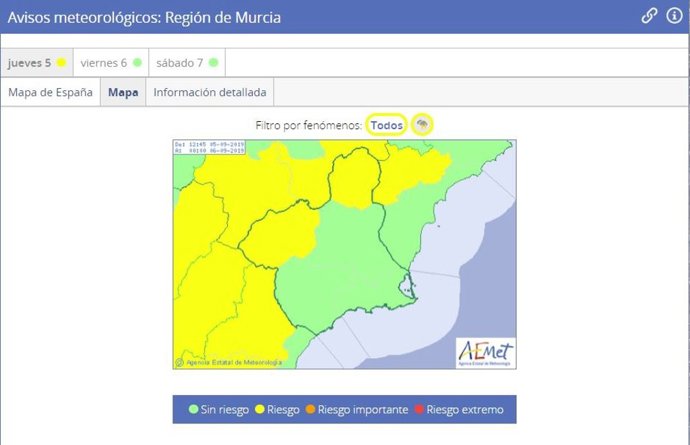Click the Agencia Estatal de Meteorología copyright text
Screen dimensions: 690x445
point(229,363)
